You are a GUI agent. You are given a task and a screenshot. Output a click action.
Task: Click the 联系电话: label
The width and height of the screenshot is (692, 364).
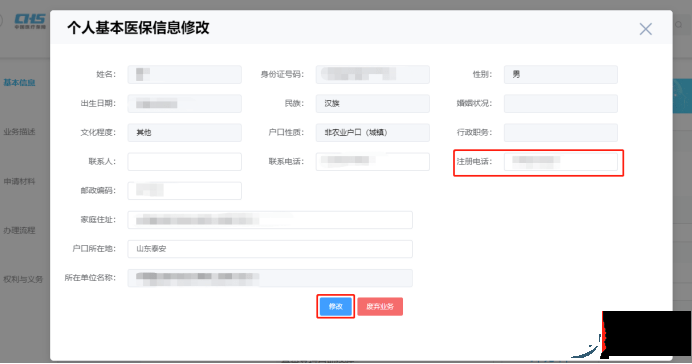point(286,161)
